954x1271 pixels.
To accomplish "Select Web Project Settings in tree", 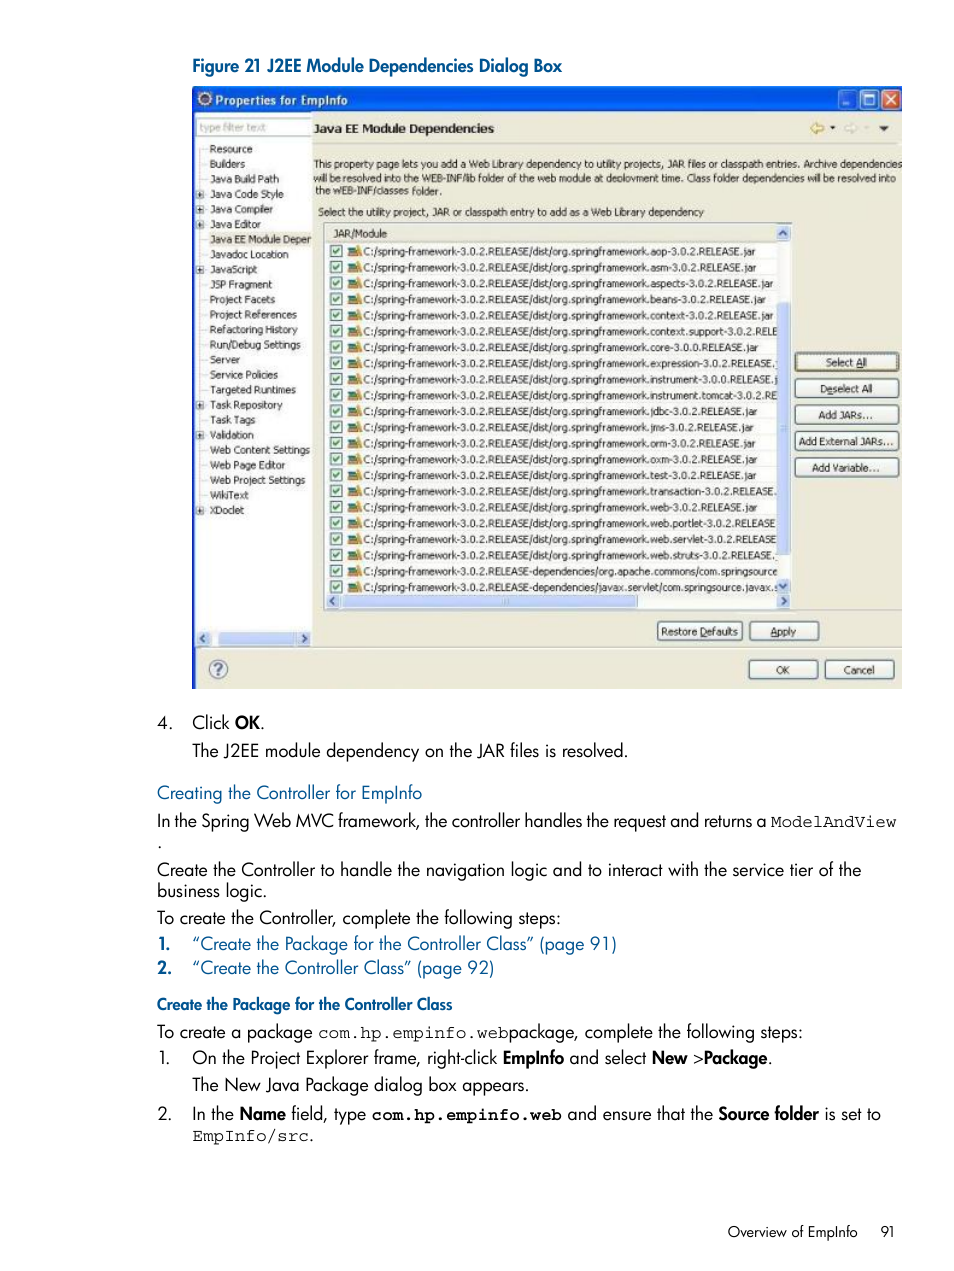I will click(257, 480).
